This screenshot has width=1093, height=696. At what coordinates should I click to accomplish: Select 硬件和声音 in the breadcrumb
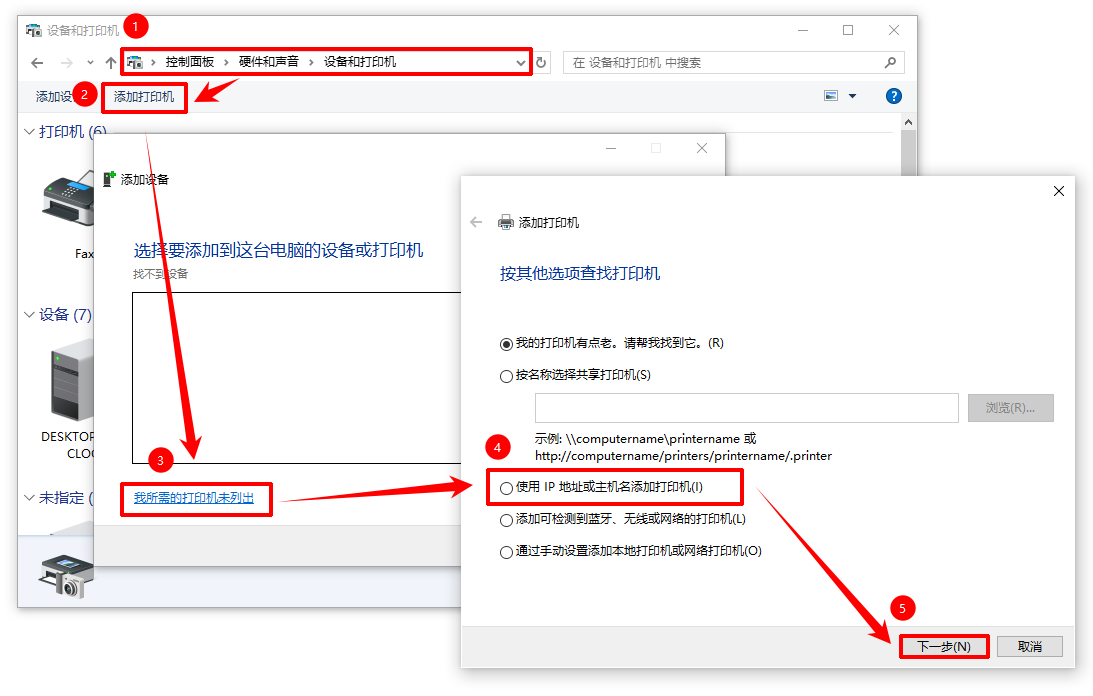[x=268, y=62]
